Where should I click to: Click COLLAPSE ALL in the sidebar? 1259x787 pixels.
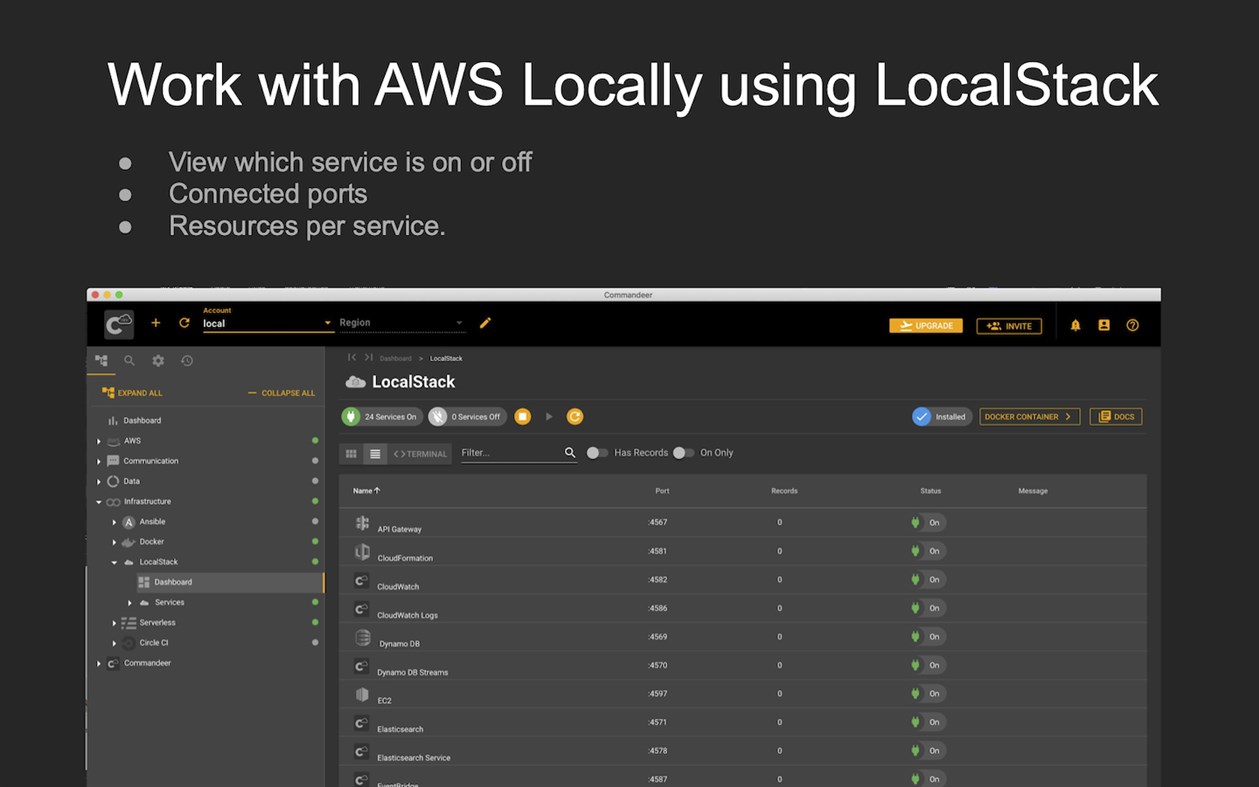pyautogui.click(x=281, y=393)
